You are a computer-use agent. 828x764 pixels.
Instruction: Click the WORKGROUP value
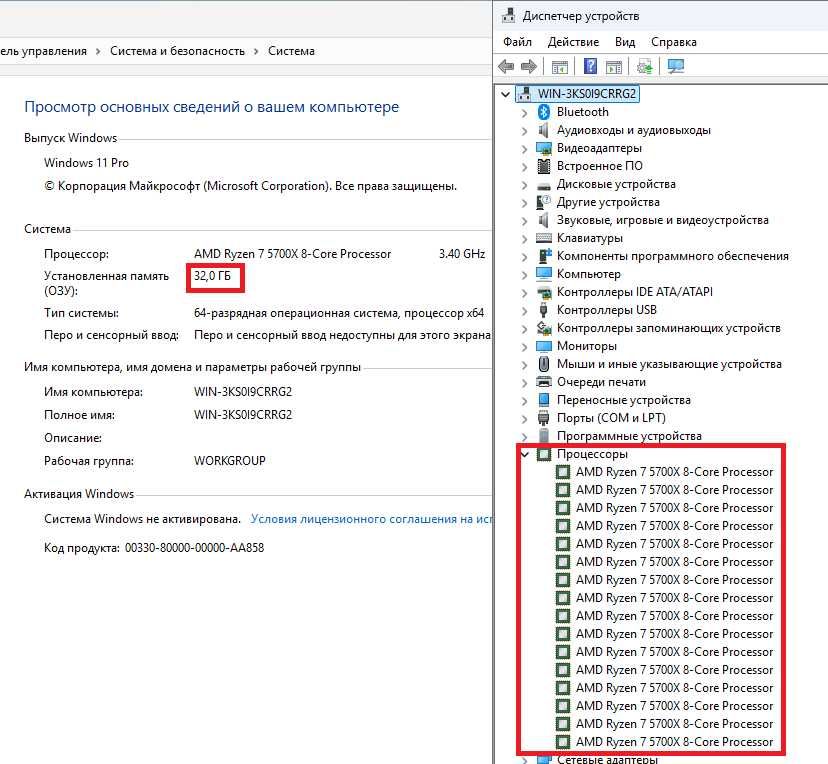[230, 460]
